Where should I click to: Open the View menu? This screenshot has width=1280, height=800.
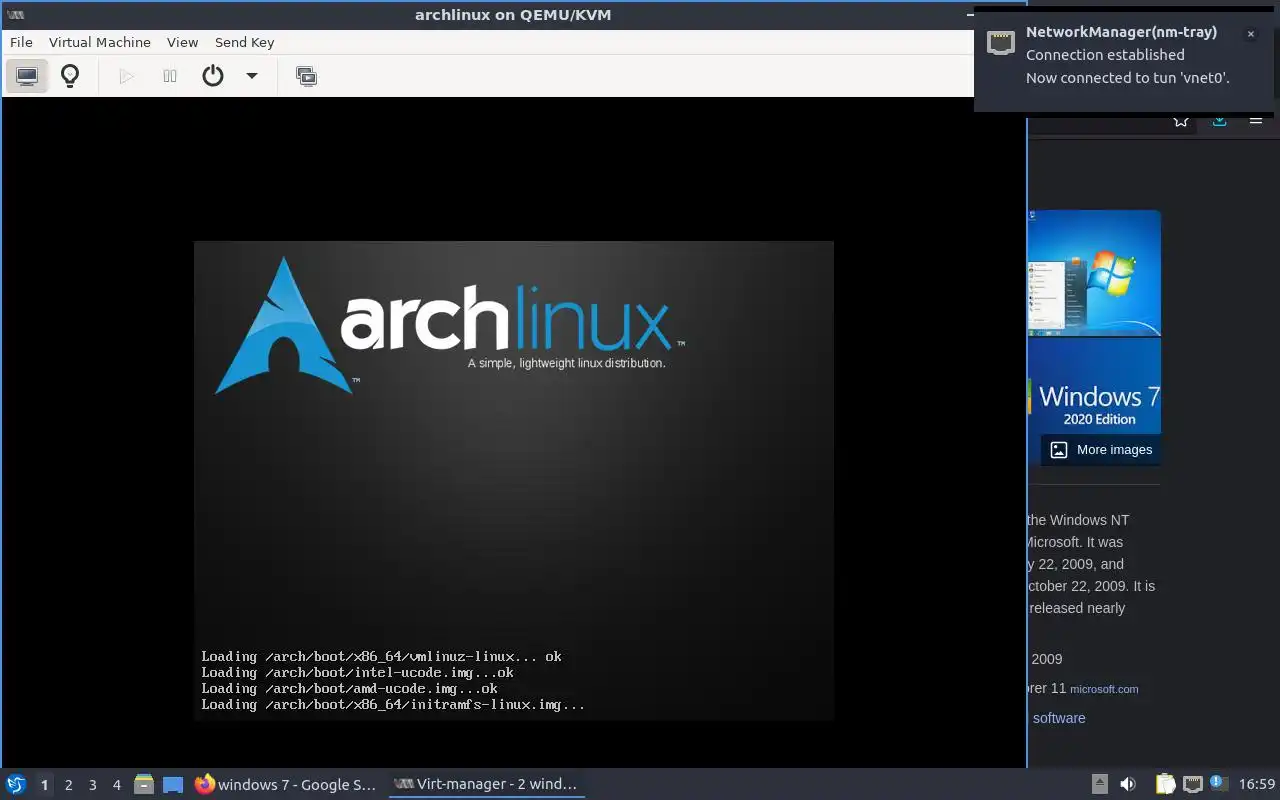click(182, 42)
